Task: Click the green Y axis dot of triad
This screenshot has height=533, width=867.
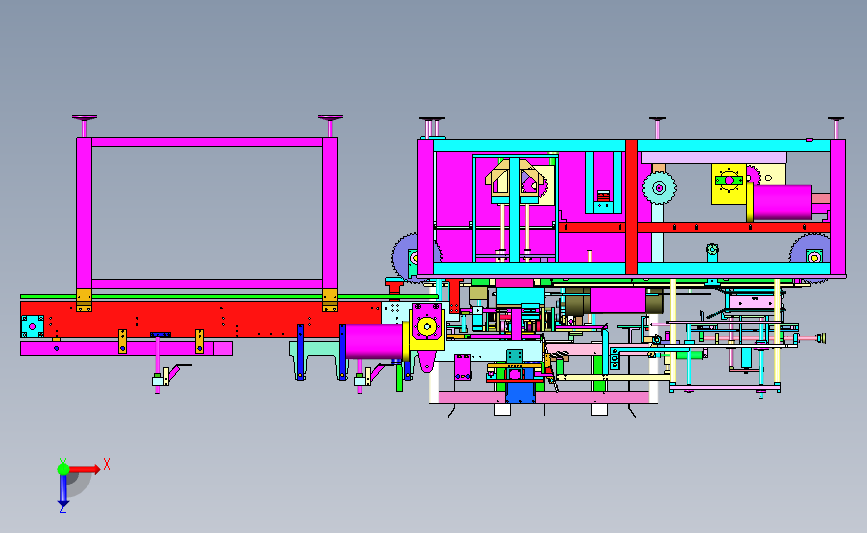Action: [x=63, y=469]
